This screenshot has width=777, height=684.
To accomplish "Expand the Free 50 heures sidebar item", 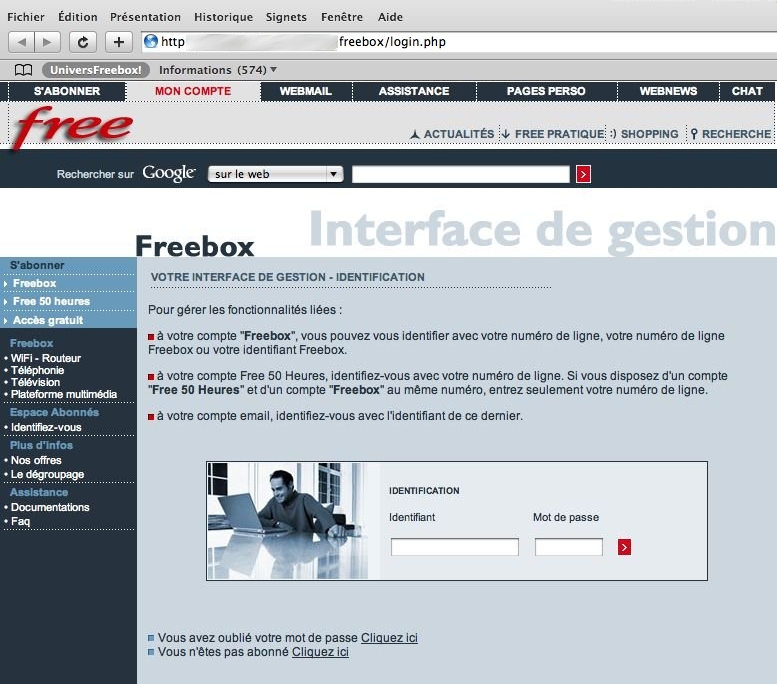I will (51, 301).
